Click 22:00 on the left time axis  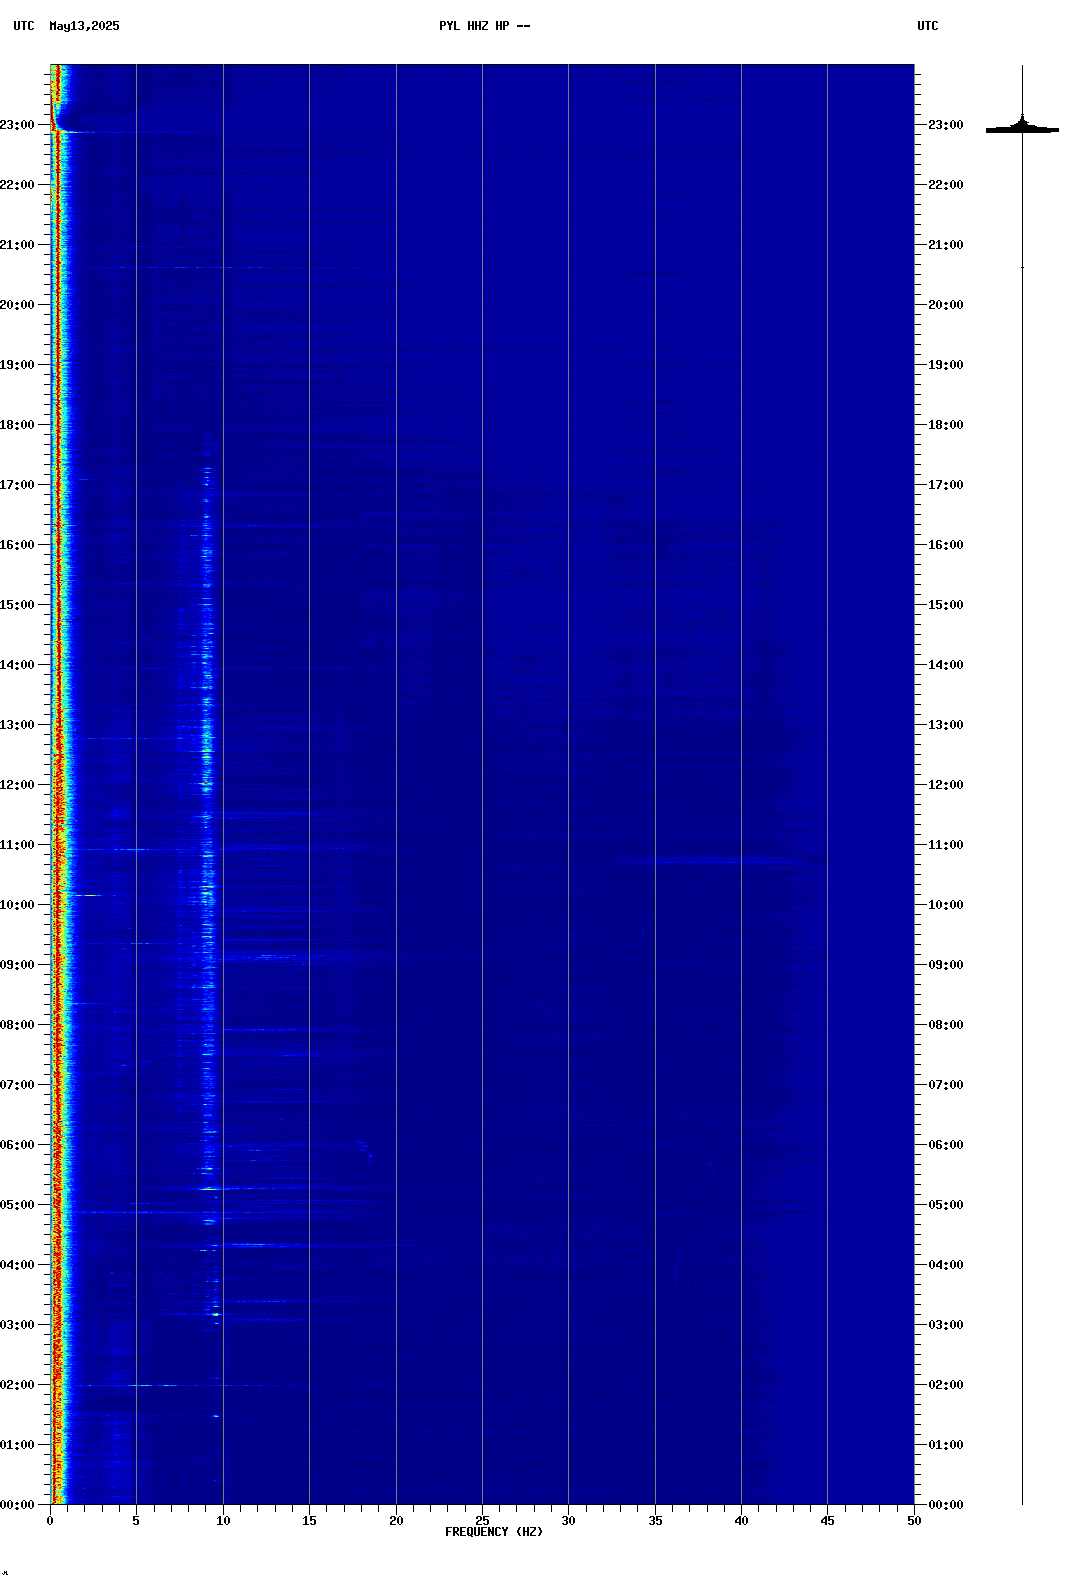point(17,185)
